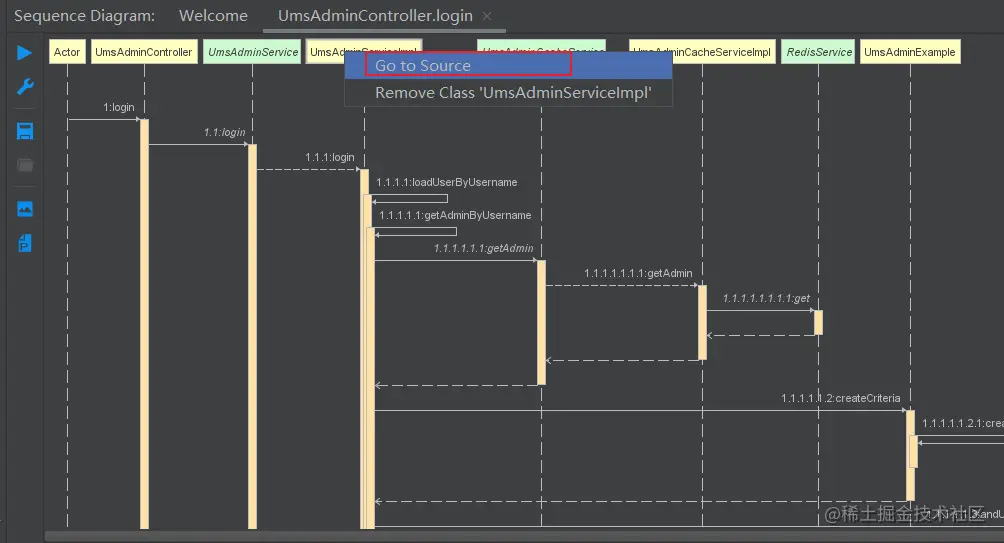Viewport: 1004px width, 543px height.
Task: Open the wrench settings icon
Action: 25,86
